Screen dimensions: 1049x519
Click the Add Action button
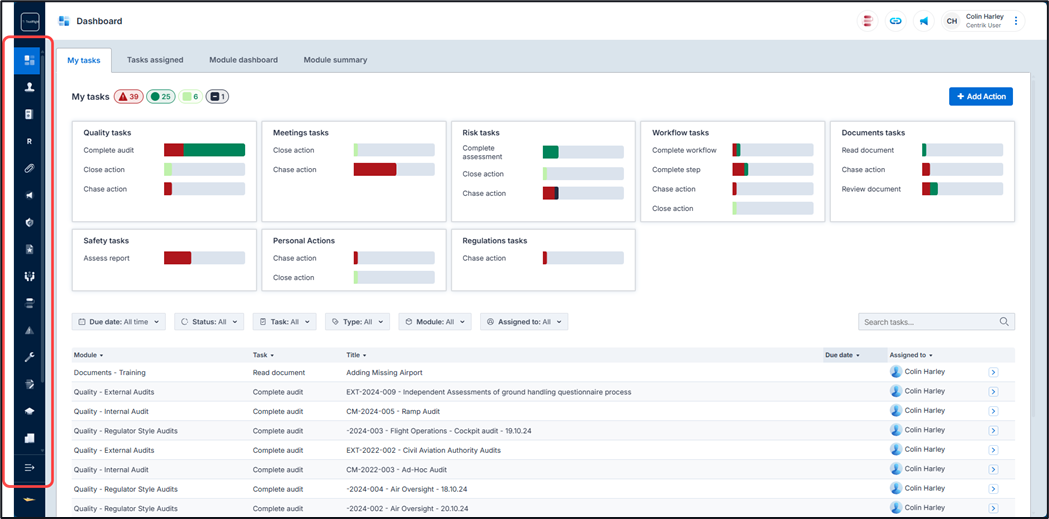[981, 96]
